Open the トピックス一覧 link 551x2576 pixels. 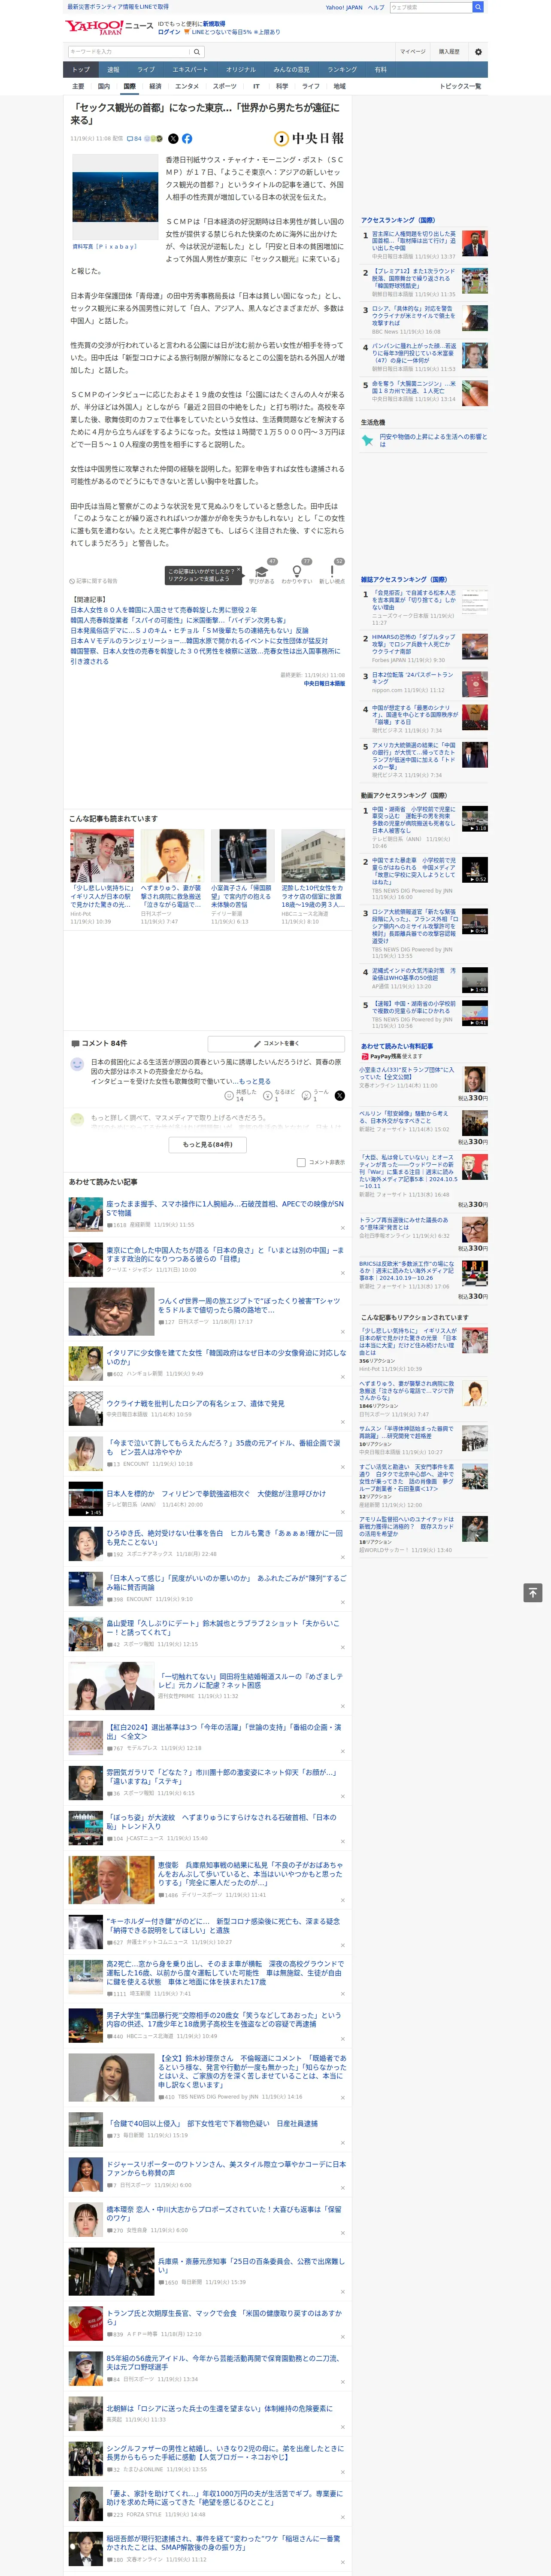pos(460,86)
